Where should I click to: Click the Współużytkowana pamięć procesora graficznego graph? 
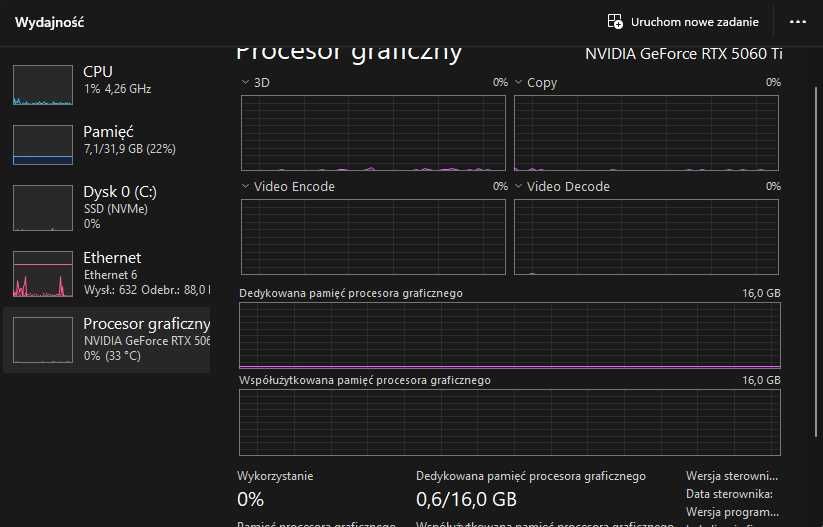[x=510, y=422]
